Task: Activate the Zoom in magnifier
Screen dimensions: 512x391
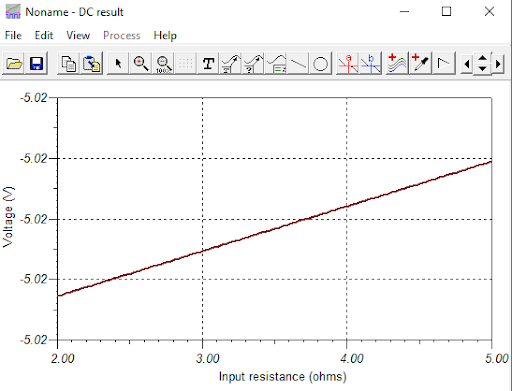Action: [141, 63]
